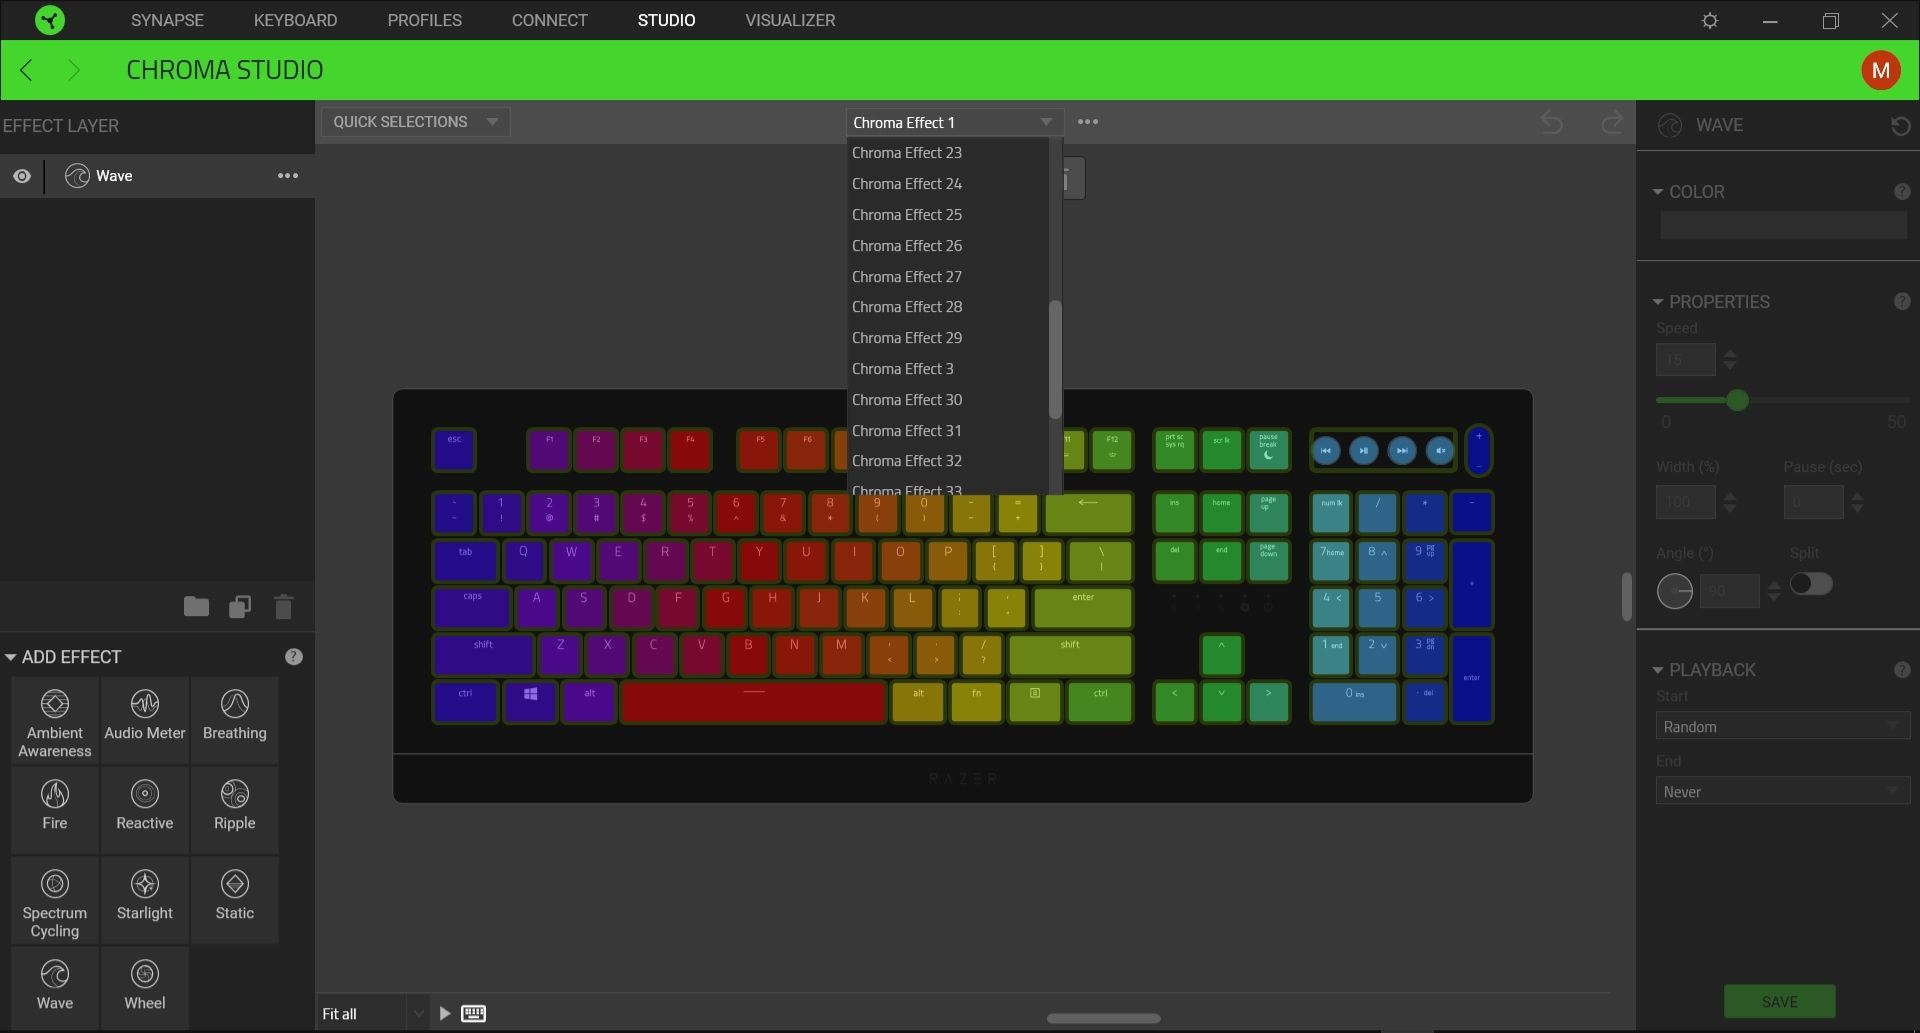This screenshot has width=1920, height=1033.
Task: Add the Spectrum Cycling effect
Action: pos(55,901)
